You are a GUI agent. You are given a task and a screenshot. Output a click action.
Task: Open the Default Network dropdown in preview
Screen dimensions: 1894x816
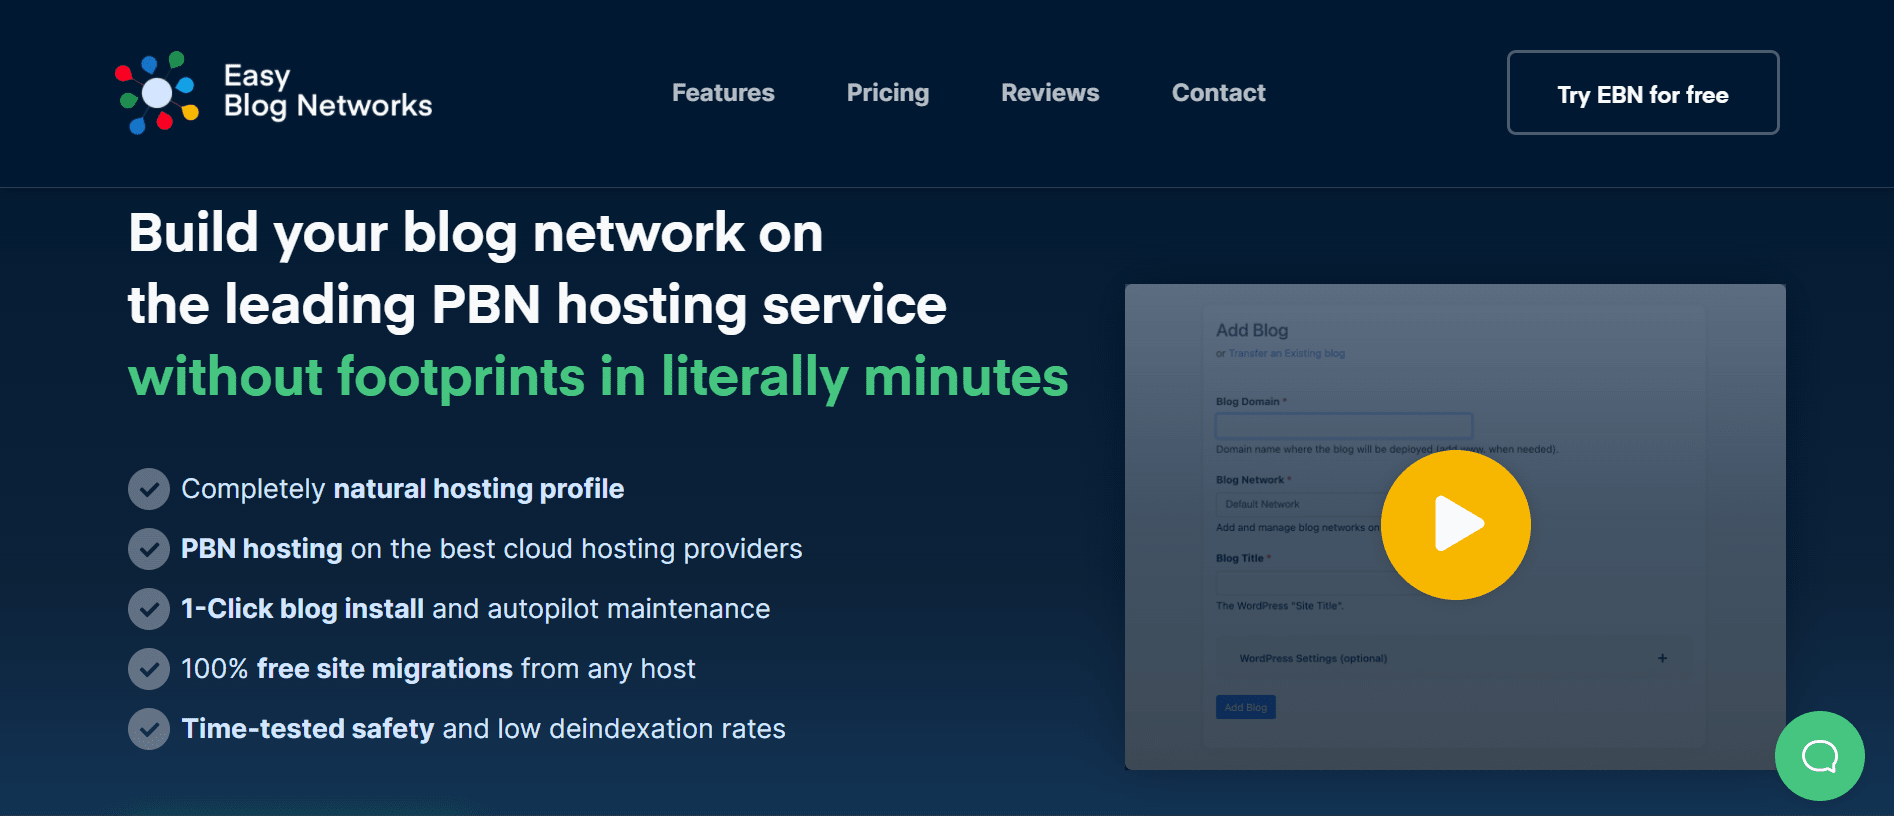(x=1300, y=504)
